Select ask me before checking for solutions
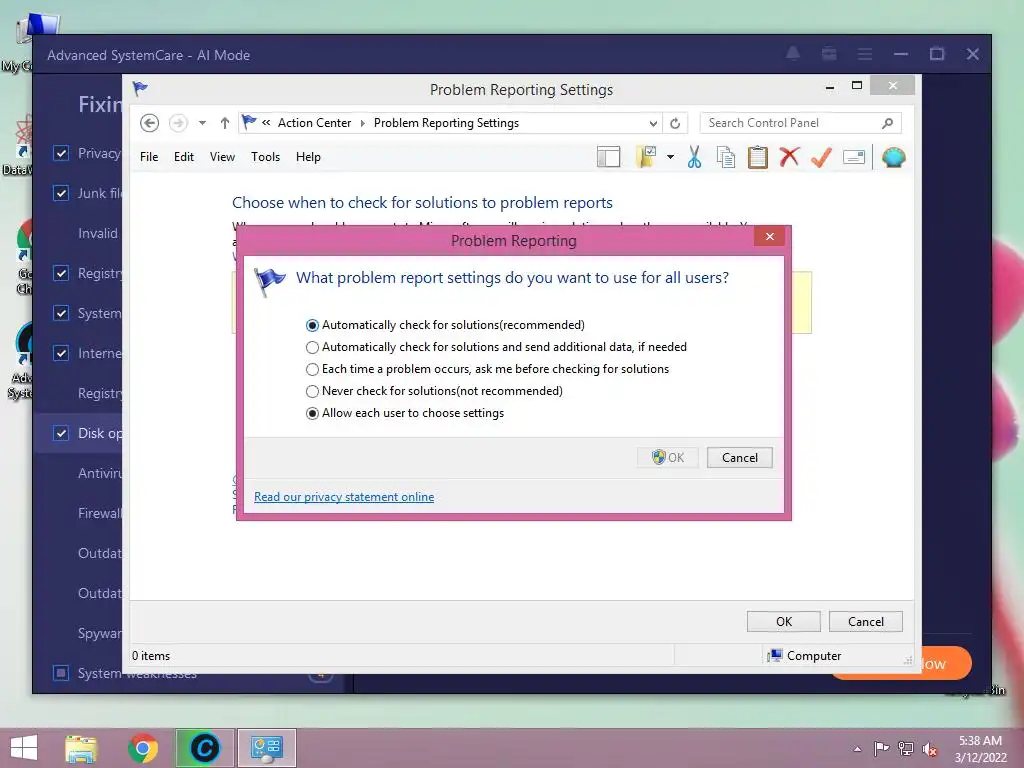This screenshot has width=1024, height=768. coord(312,370)
